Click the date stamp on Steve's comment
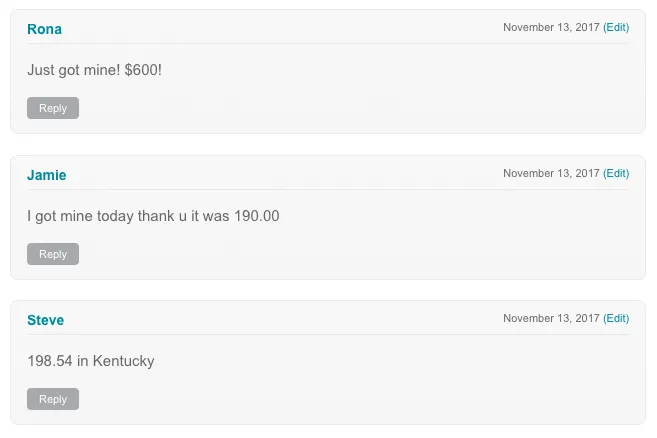 coord(551,318)
